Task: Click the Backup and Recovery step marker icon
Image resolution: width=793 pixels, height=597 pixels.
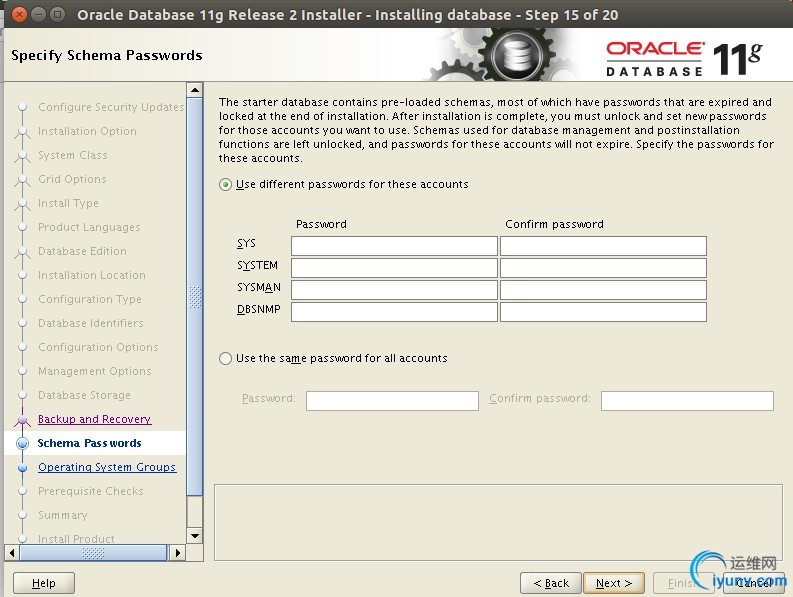Action: pyautogui.click(x=22, y=420)
